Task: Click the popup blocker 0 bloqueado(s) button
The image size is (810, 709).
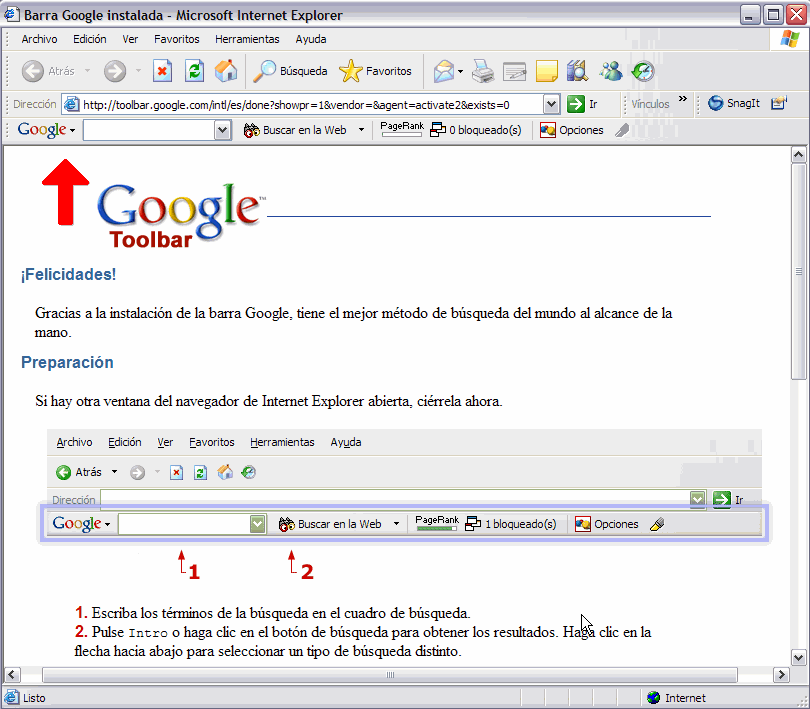Action: click(476, 130)
